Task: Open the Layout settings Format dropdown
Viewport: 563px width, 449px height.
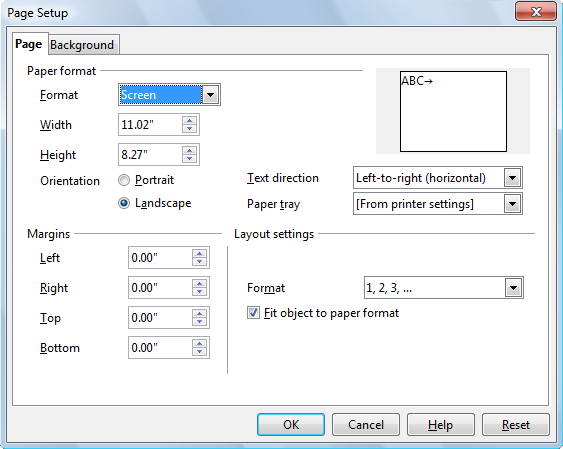Action: point(443,287)
